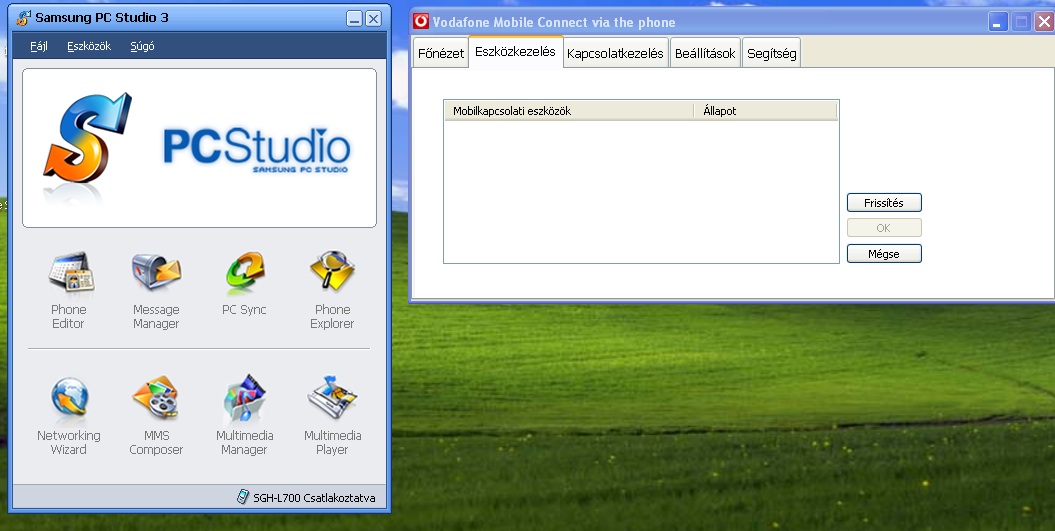Open the Eszközök menu
1055x531 pixels.
[x=89, y=46]
